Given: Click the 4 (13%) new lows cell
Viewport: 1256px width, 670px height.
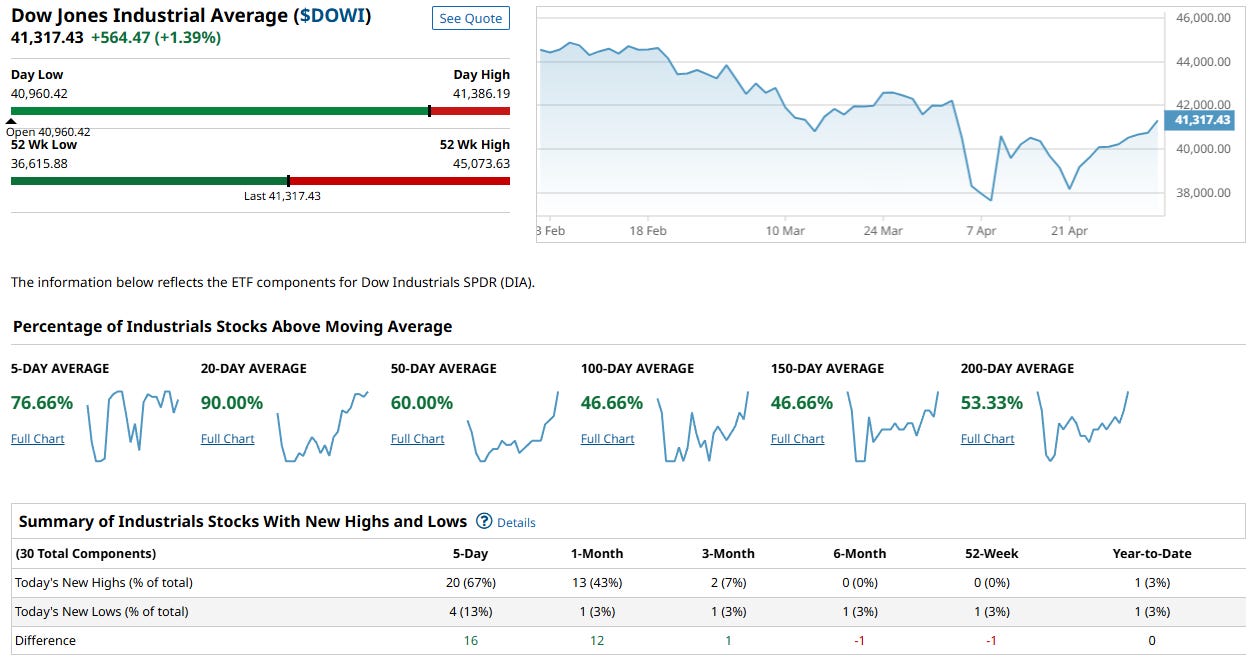Looking at the screenshot, I should click(470, 611).
